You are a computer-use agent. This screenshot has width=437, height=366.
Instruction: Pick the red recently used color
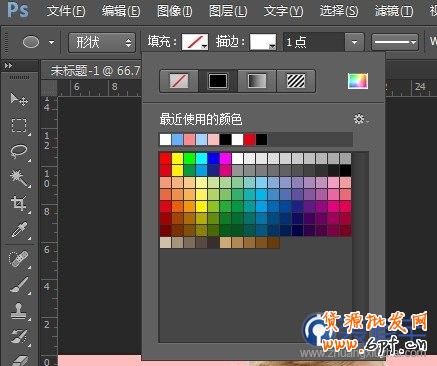pos(249,139)
